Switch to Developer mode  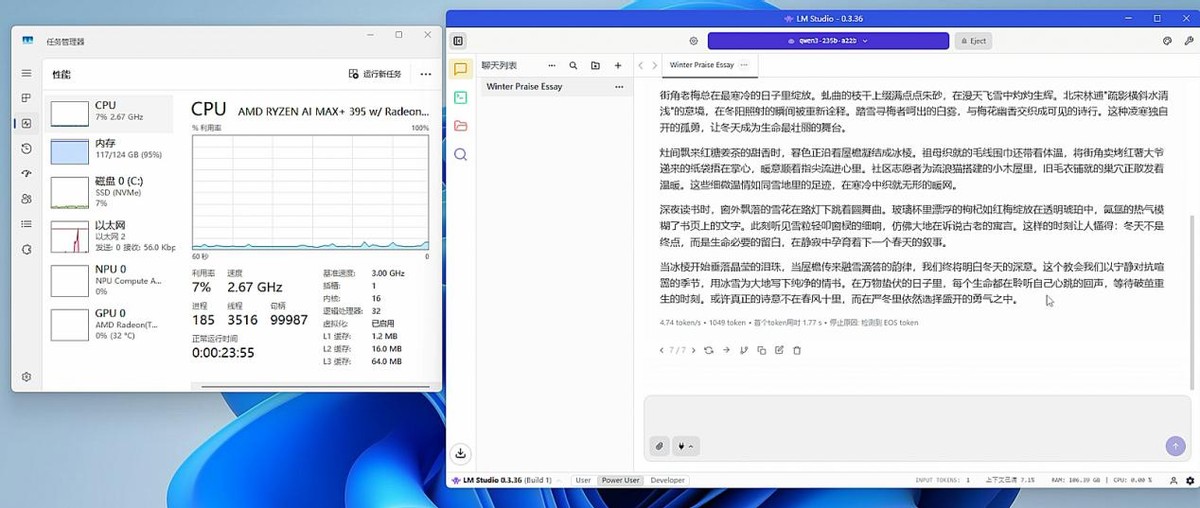(x=668, y=480)
